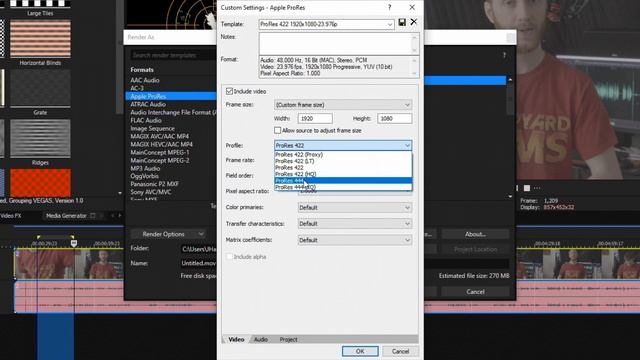Click the Search render templates field
This screenshot has width=640, height=360.
173,55
